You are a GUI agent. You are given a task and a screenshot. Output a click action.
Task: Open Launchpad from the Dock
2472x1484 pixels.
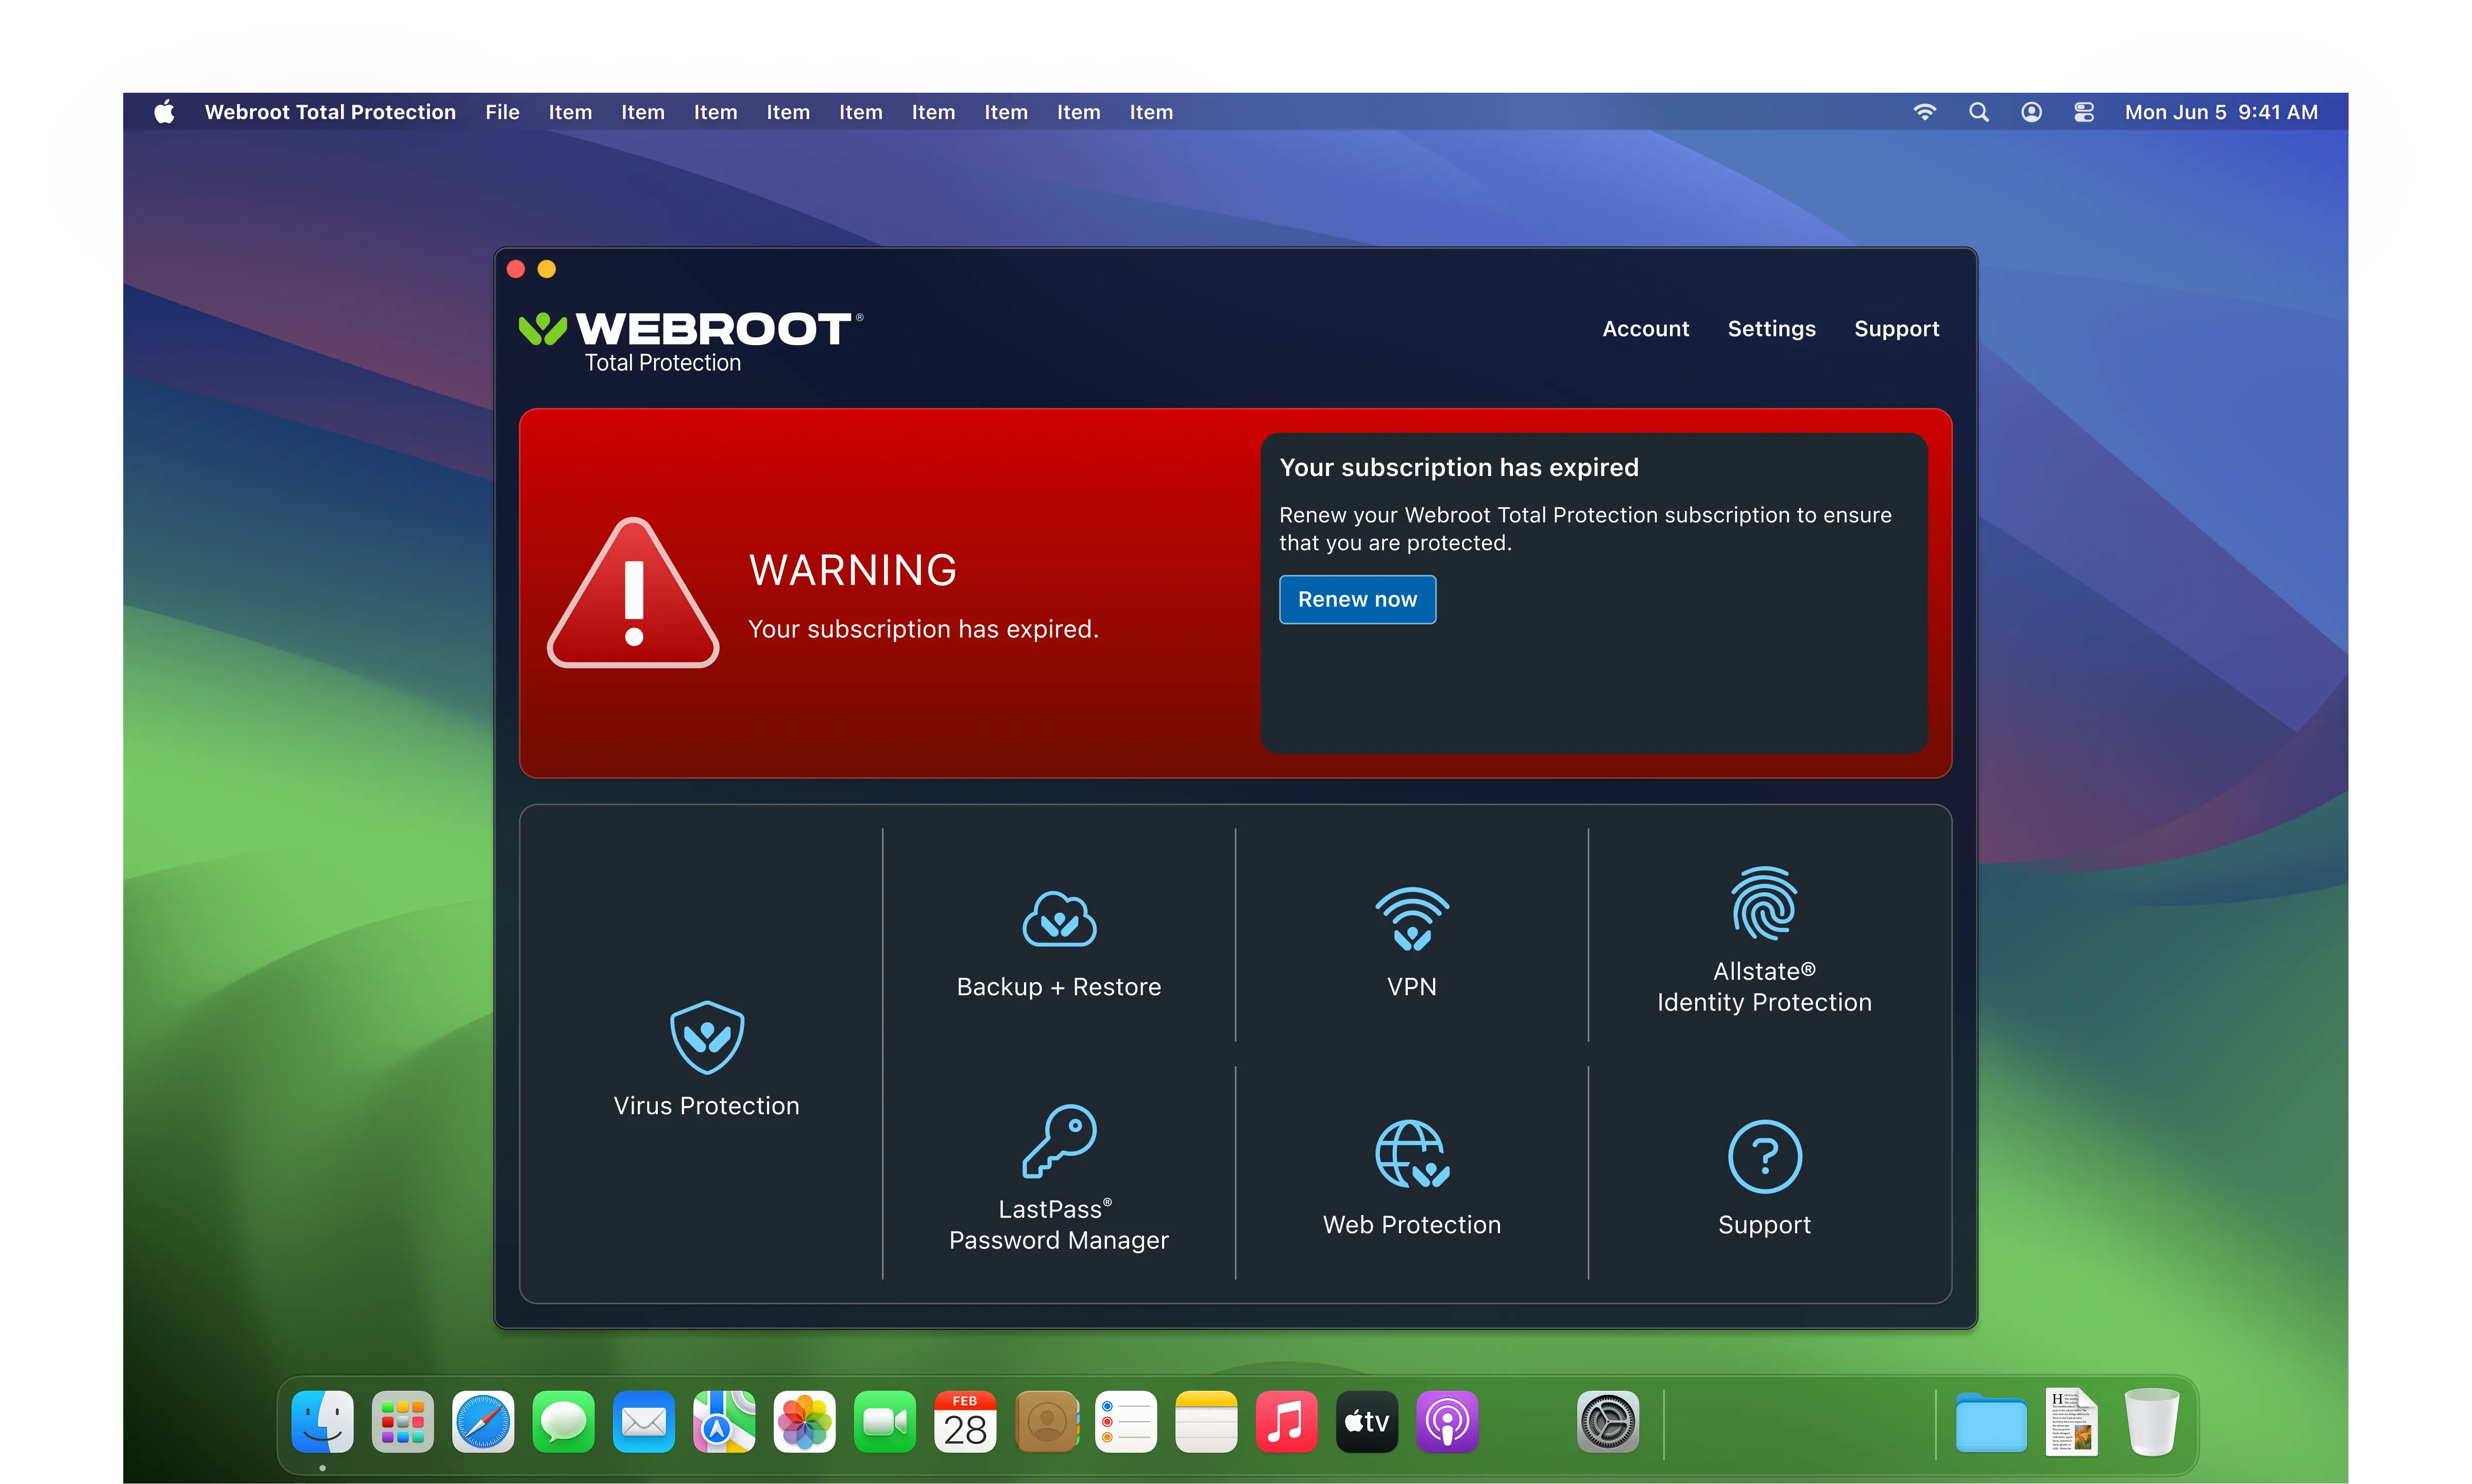[402, 1421]
